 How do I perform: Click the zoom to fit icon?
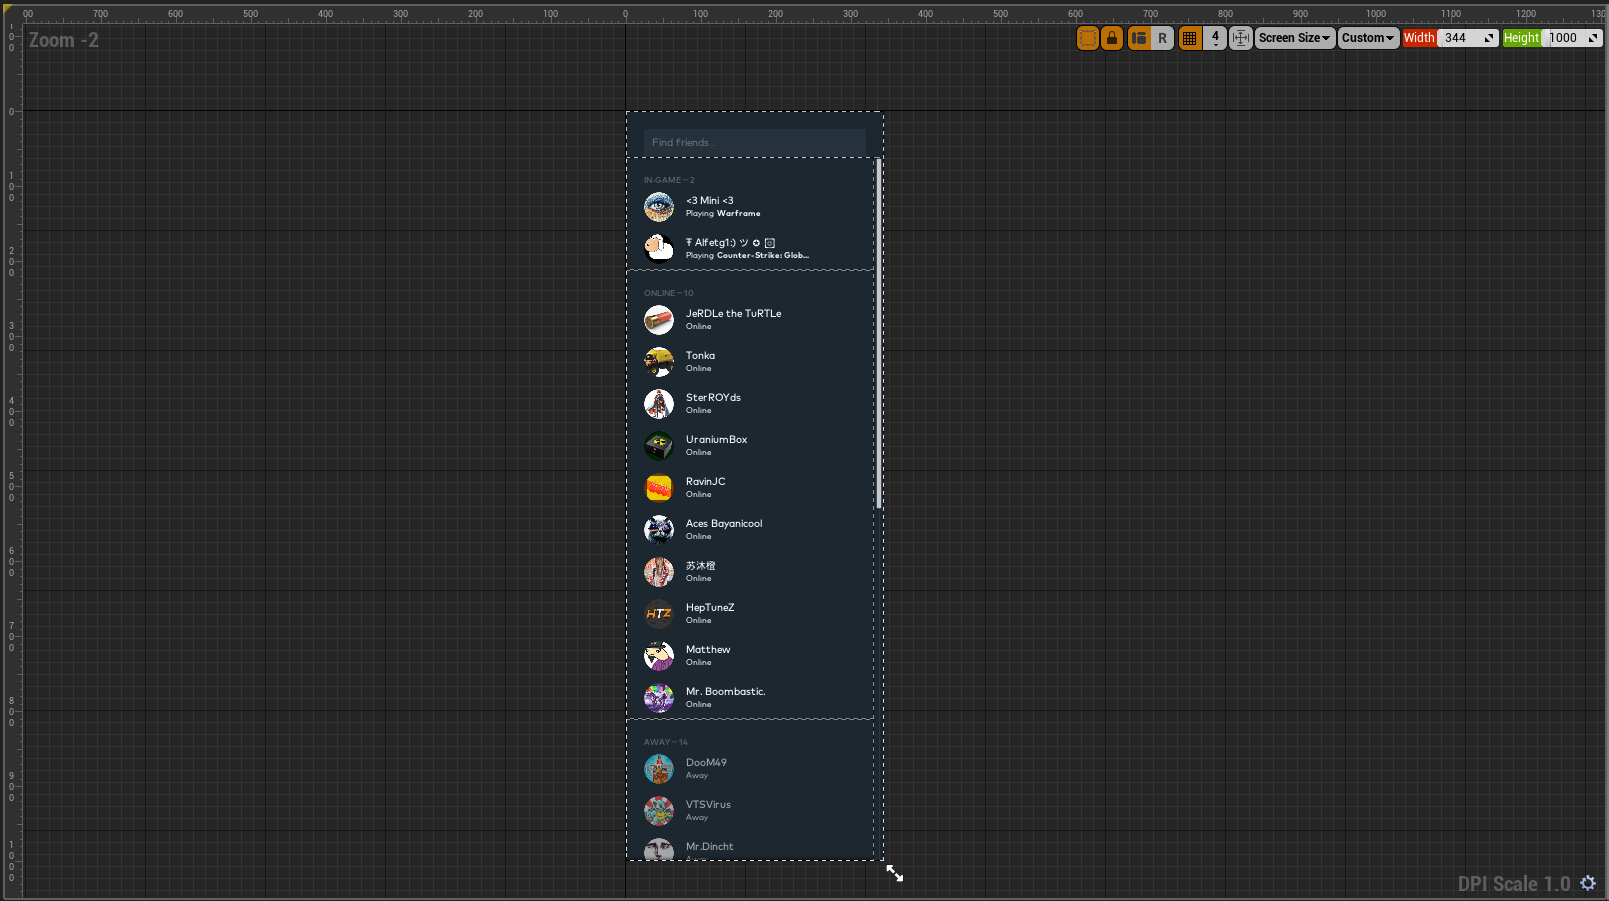pos(1241,38)
